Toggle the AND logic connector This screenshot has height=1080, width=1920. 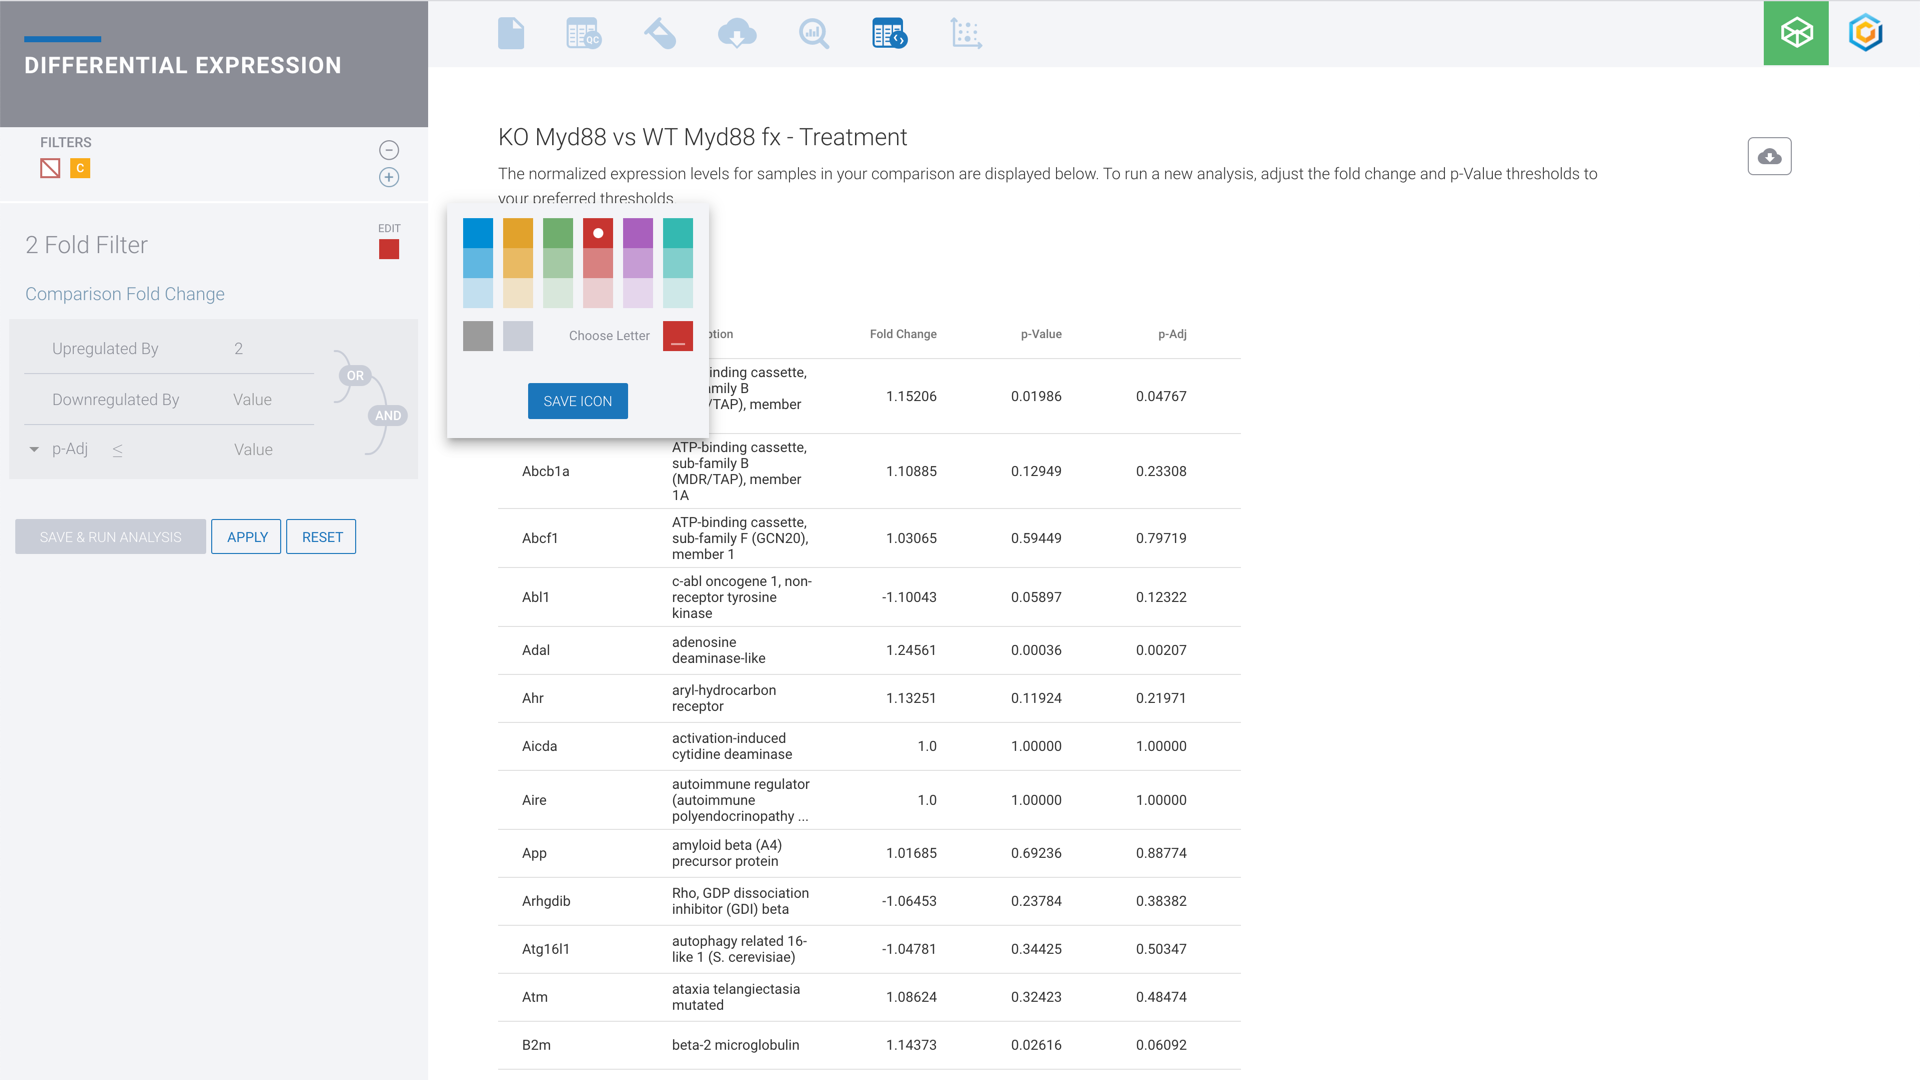[x=388, y=416]
